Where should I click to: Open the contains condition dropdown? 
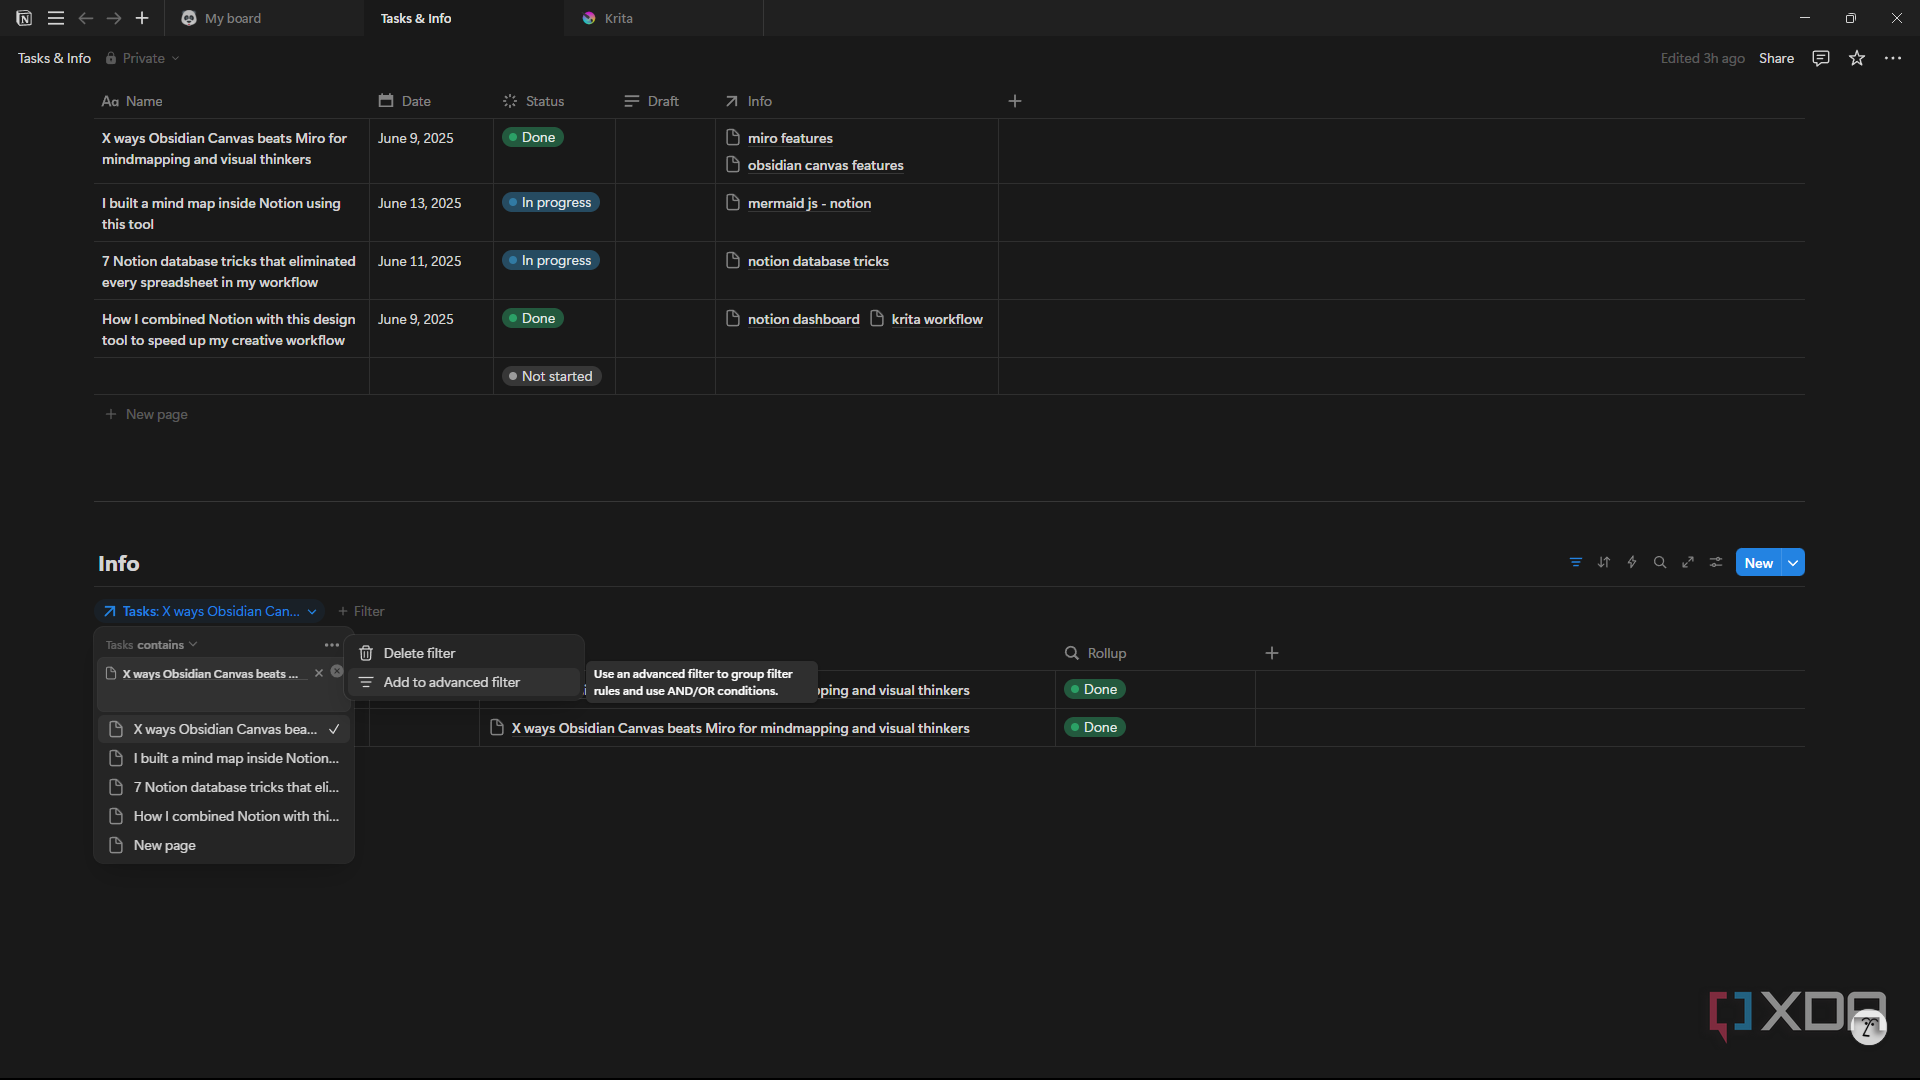click(167, 645)
